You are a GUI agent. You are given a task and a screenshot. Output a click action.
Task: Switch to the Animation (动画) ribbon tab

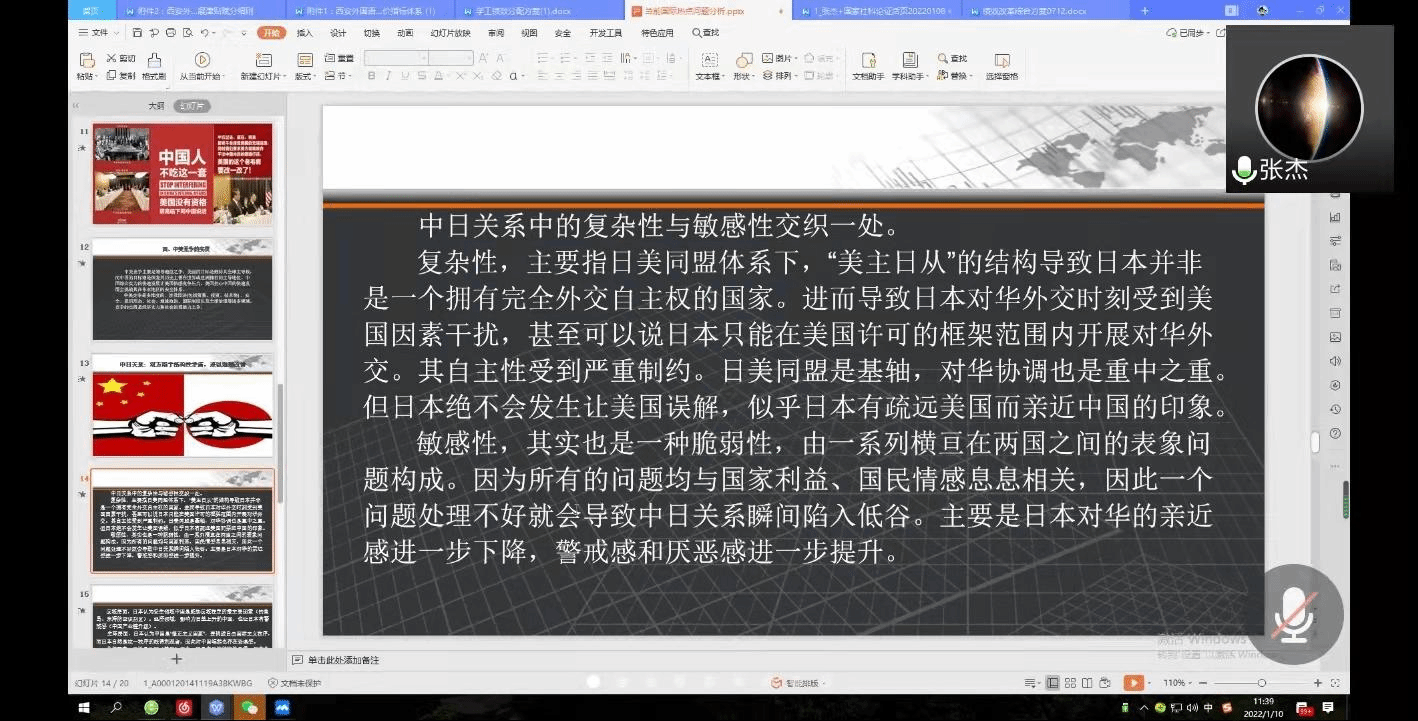click(x=405, y=33)
